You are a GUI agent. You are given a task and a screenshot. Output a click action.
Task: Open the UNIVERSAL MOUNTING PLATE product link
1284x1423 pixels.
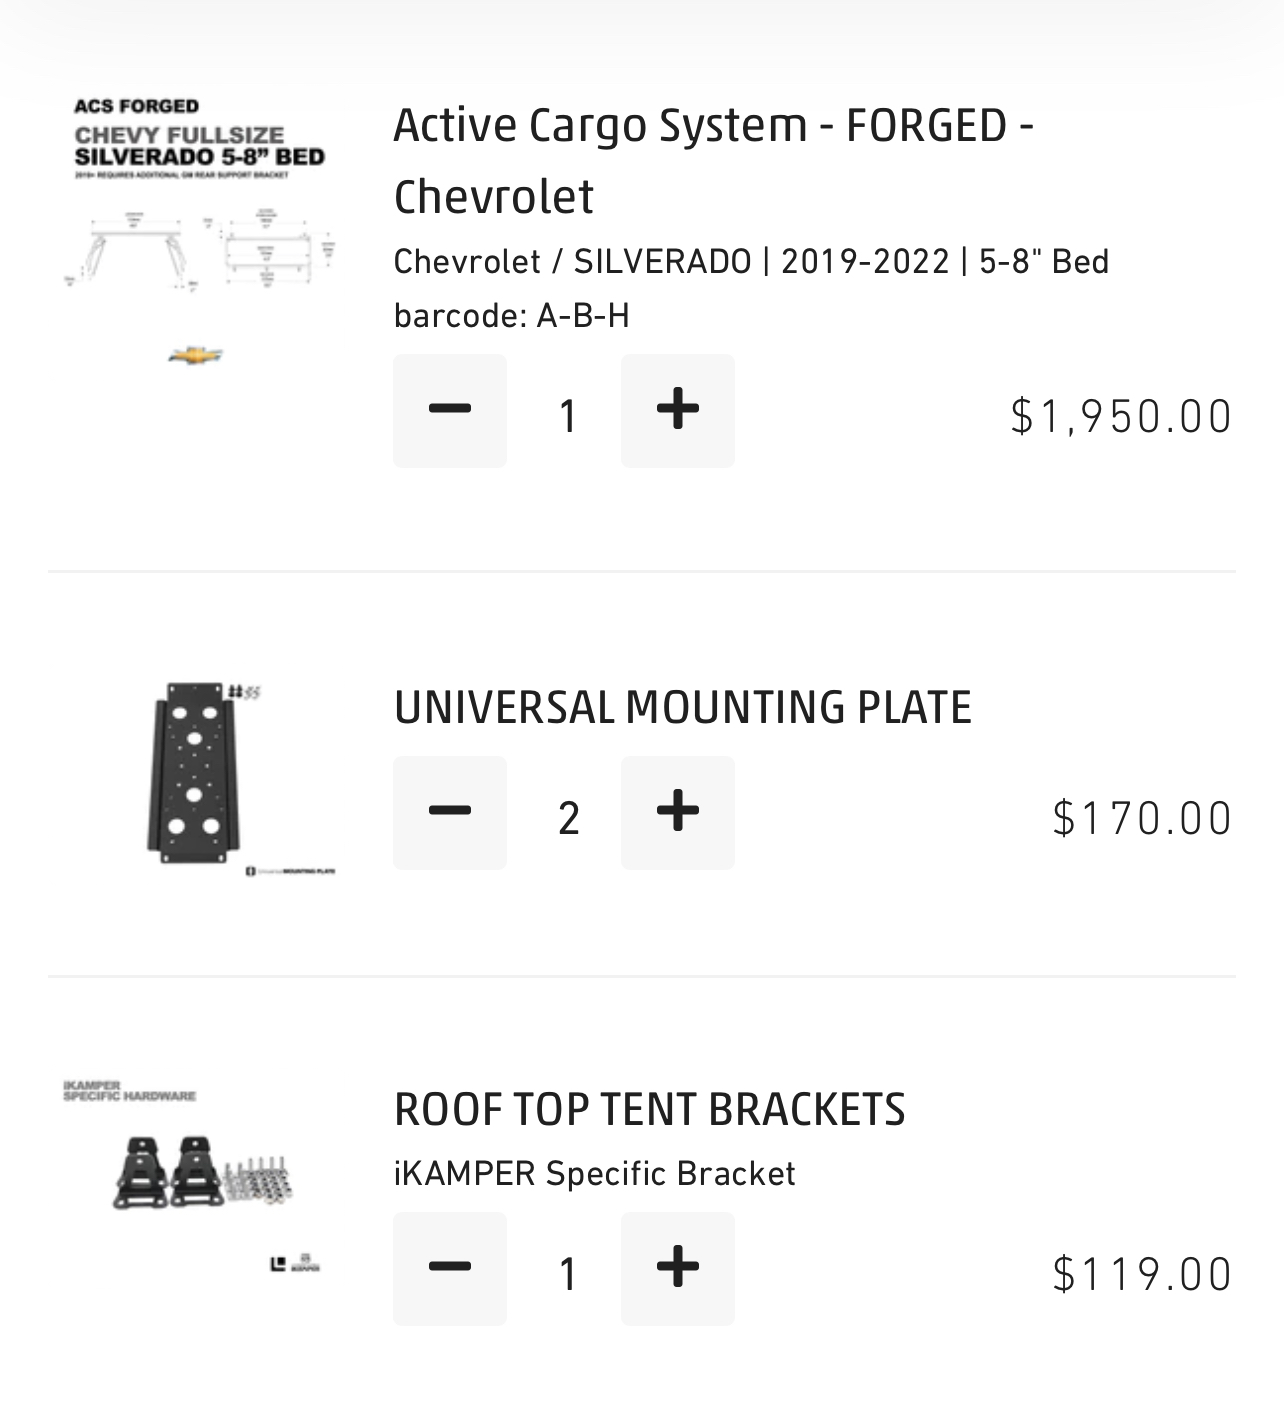tap(683, 707)
